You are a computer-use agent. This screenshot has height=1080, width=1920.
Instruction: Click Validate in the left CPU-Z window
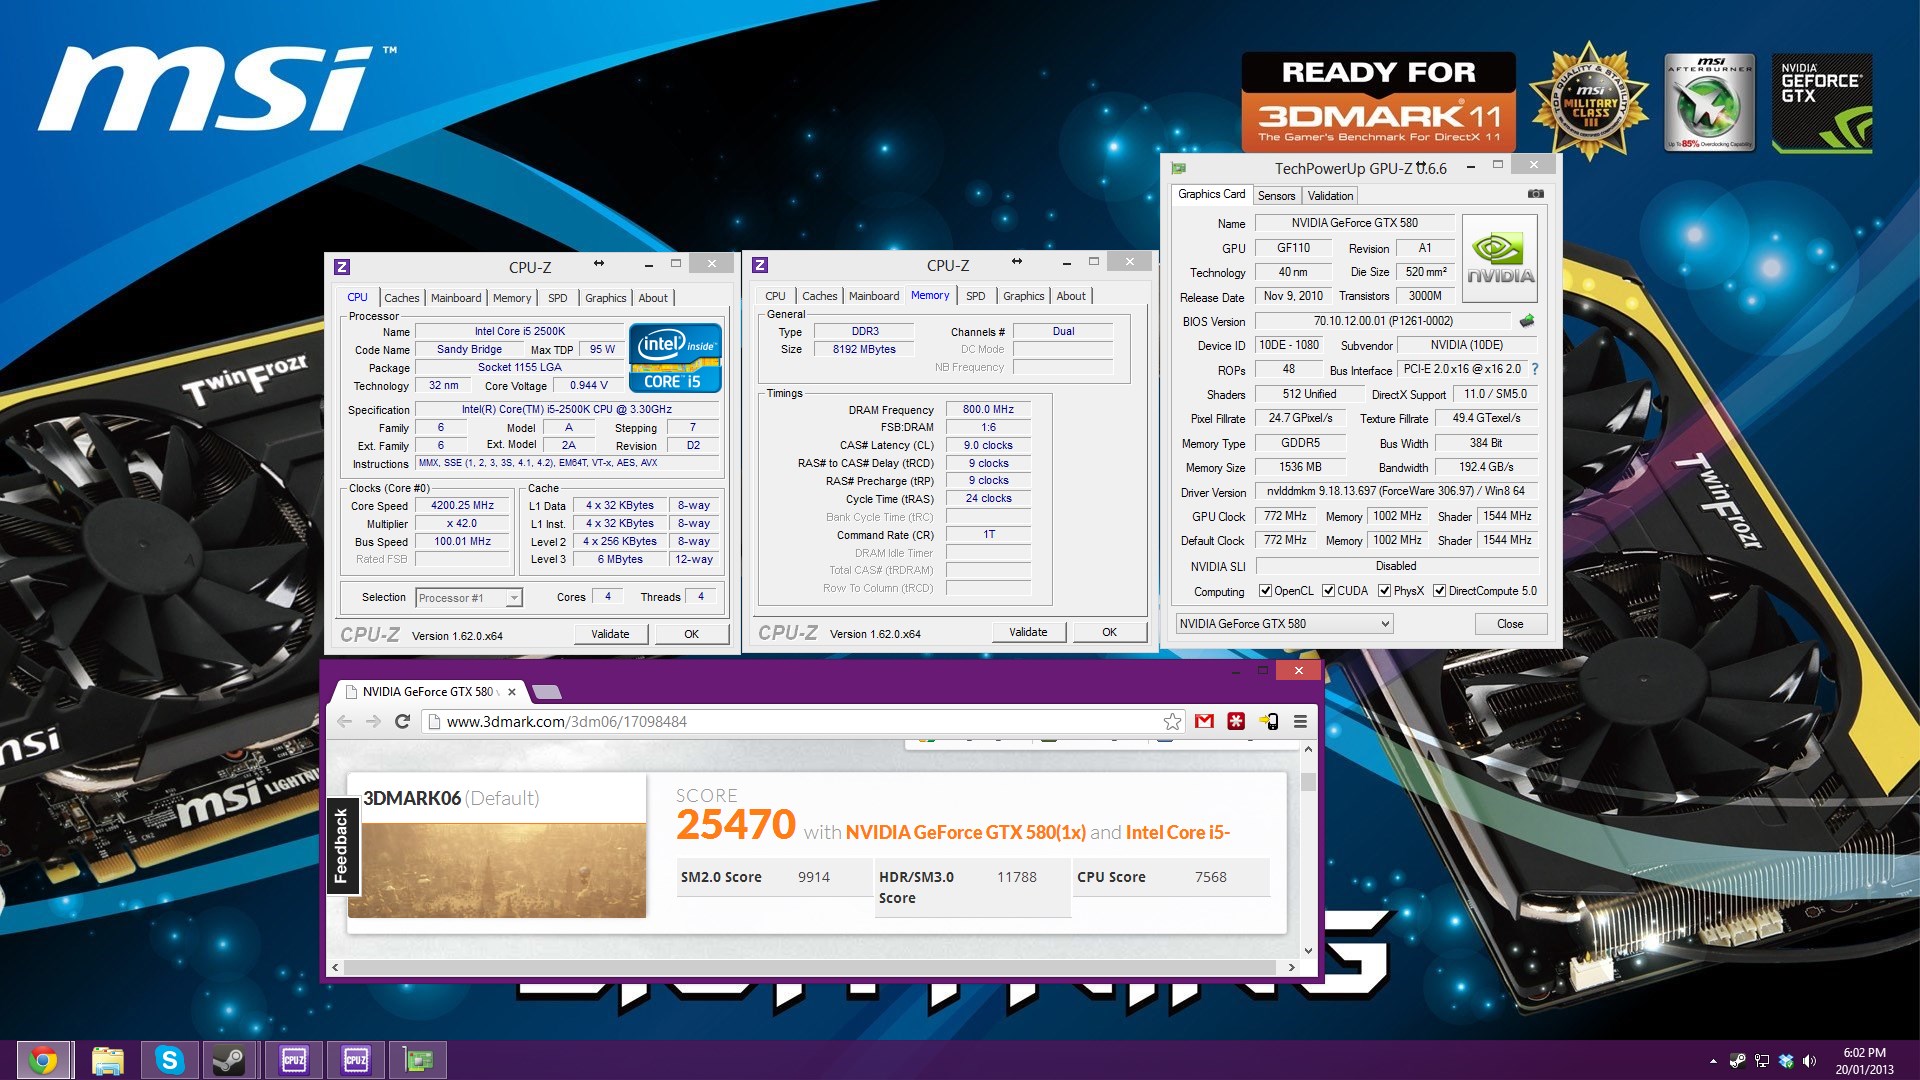coord(610,634)
